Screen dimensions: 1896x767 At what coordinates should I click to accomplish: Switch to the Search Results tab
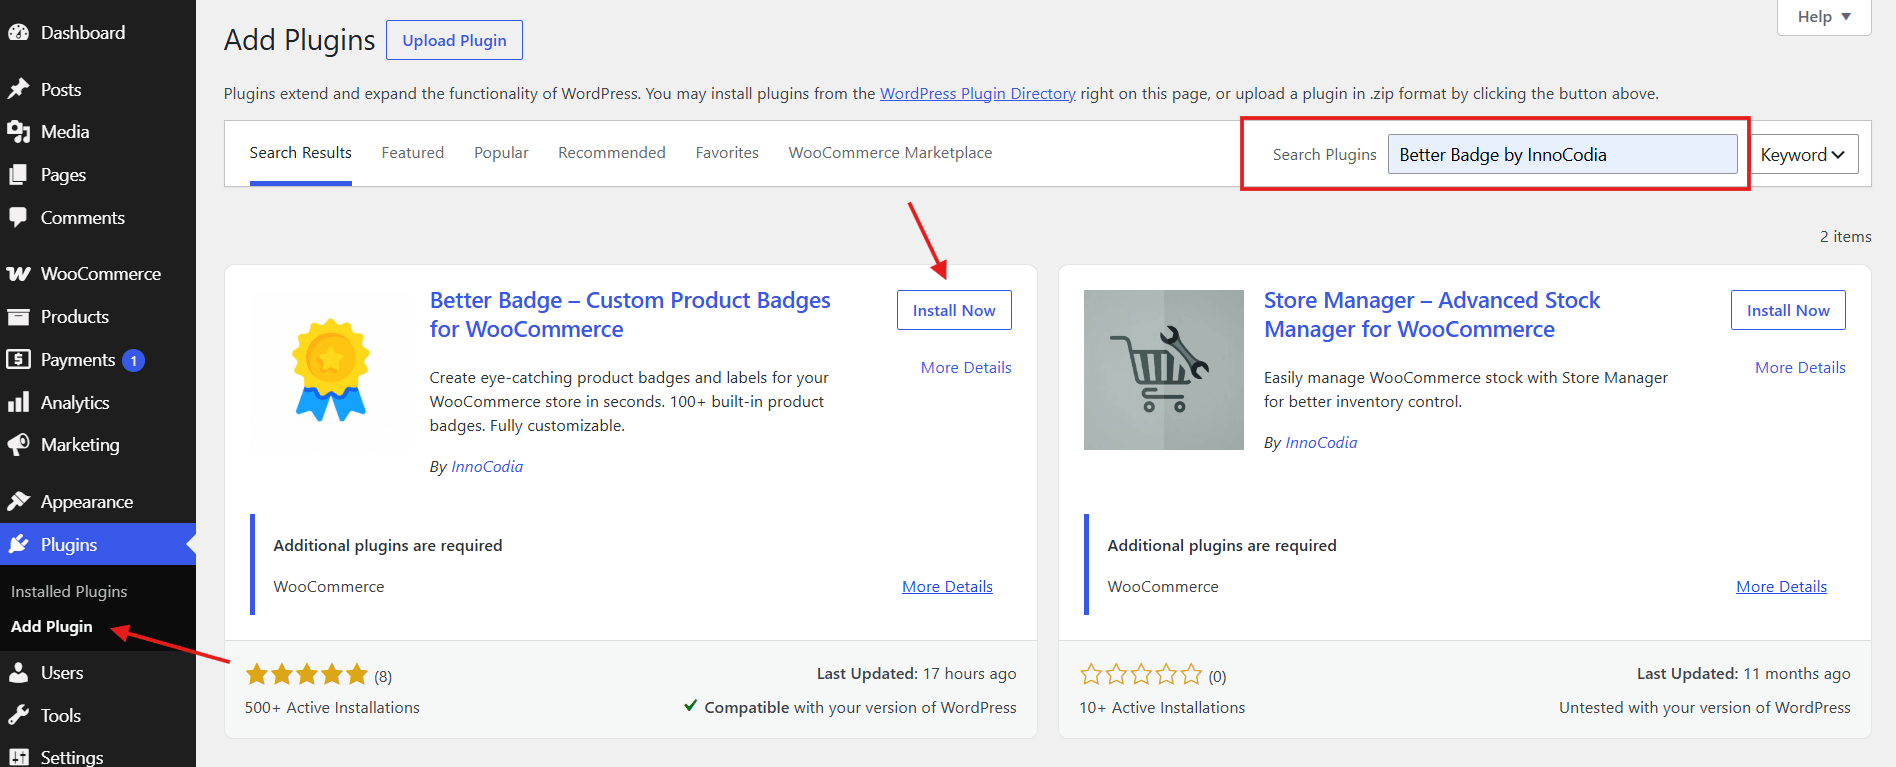point(300,153)
